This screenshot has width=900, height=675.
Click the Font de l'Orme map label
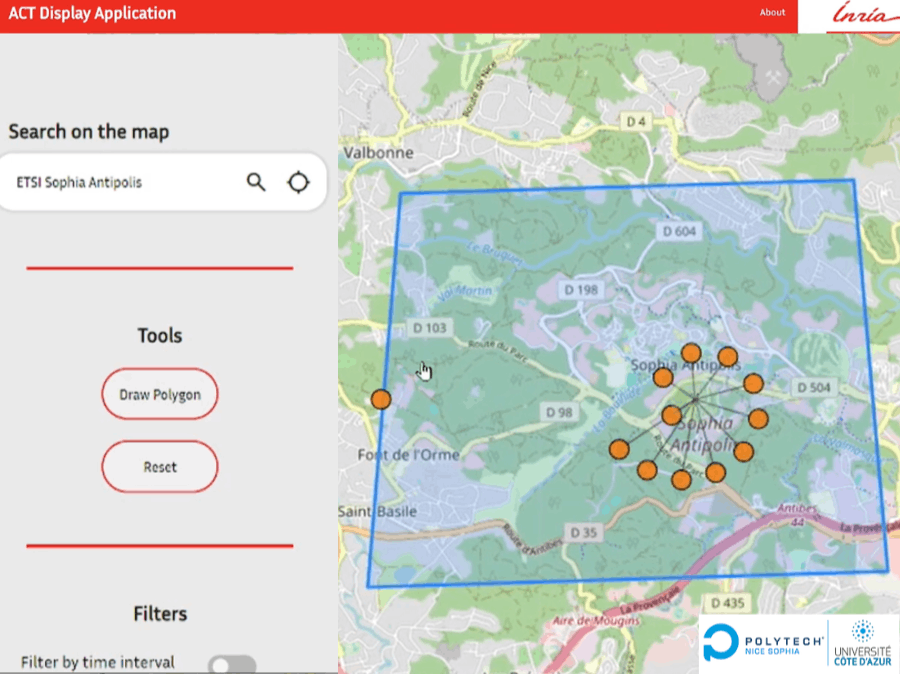408,455
